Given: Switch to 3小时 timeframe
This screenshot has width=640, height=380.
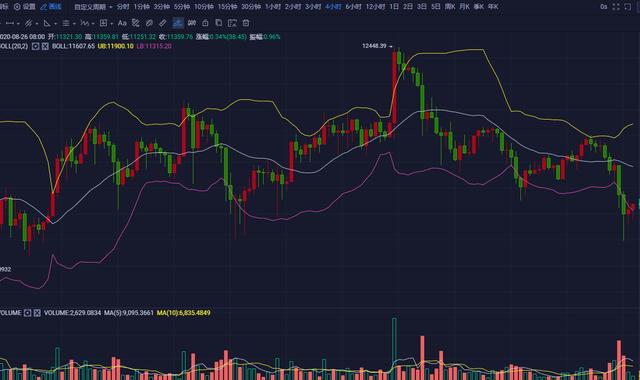Looking at the screenshot, I should pos(313,7).
